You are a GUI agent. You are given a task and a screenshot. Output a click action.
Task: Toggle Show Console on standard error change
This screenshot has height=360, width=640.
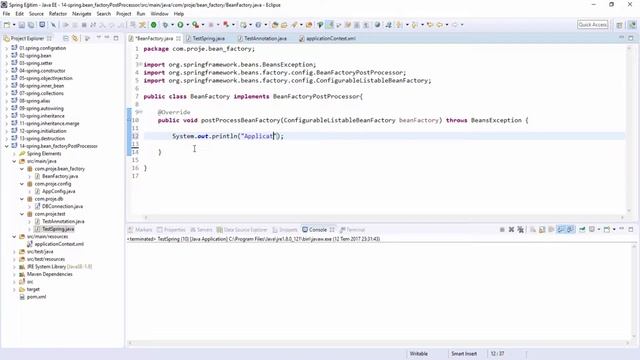[570, 229]
